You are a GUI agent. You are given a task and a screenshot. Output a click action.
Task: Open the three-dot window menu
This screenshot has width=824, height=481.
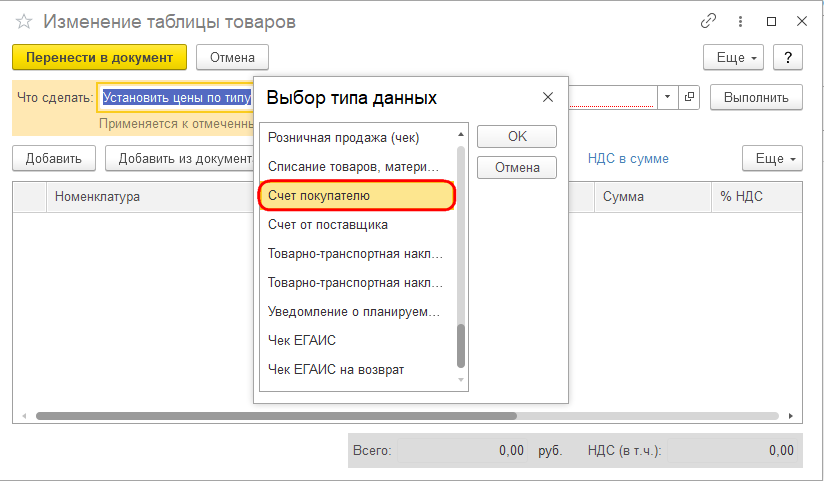click(x=740, y=21)
